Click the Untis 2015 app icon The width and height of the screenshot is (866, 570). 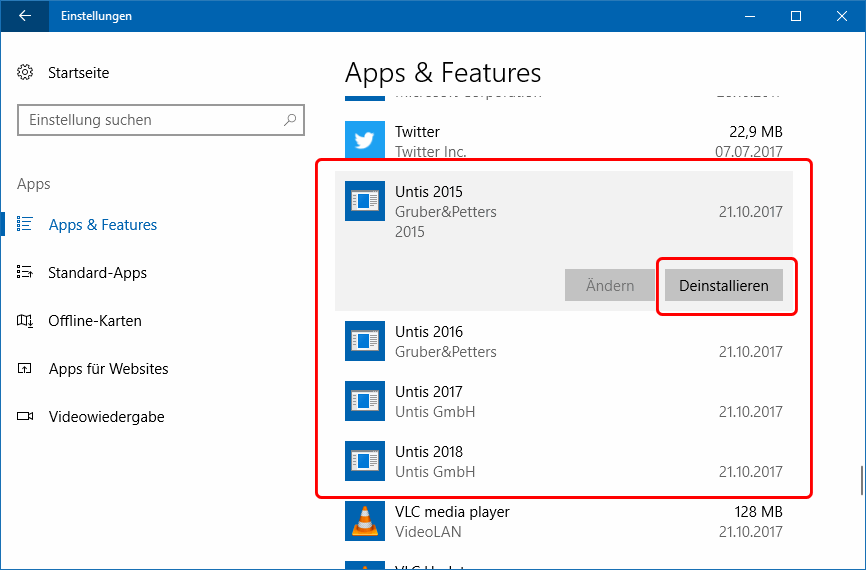(364, 201)
